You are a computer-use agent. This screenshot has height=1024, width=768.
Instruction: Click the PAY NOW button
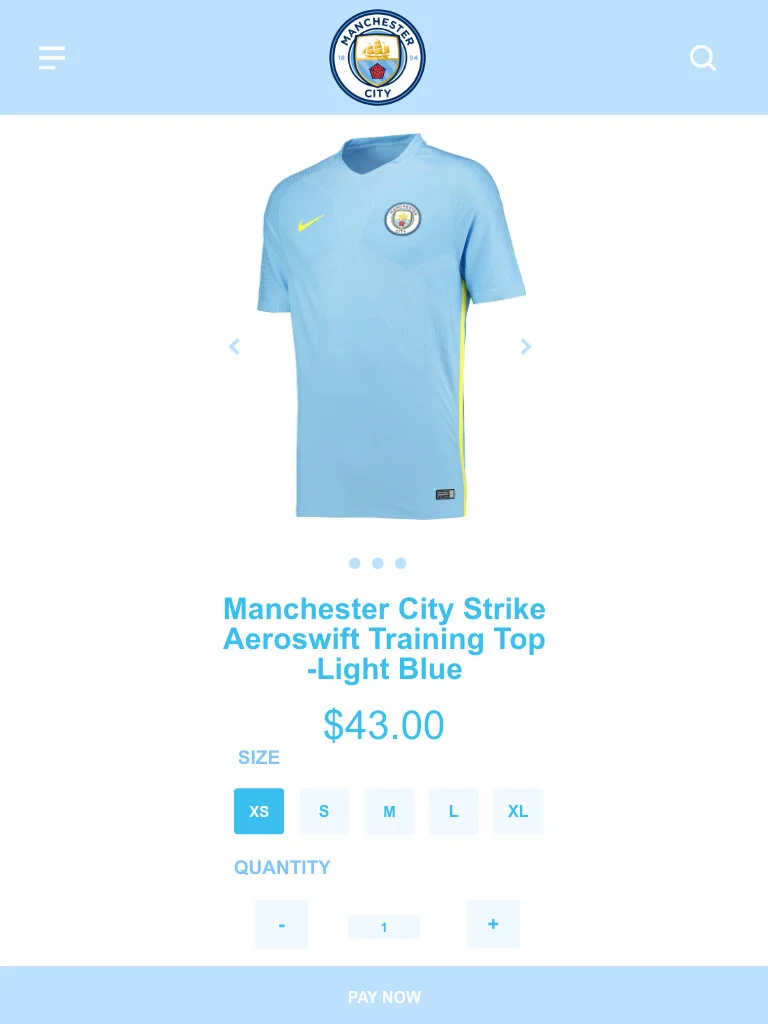(x=384, y=995)
